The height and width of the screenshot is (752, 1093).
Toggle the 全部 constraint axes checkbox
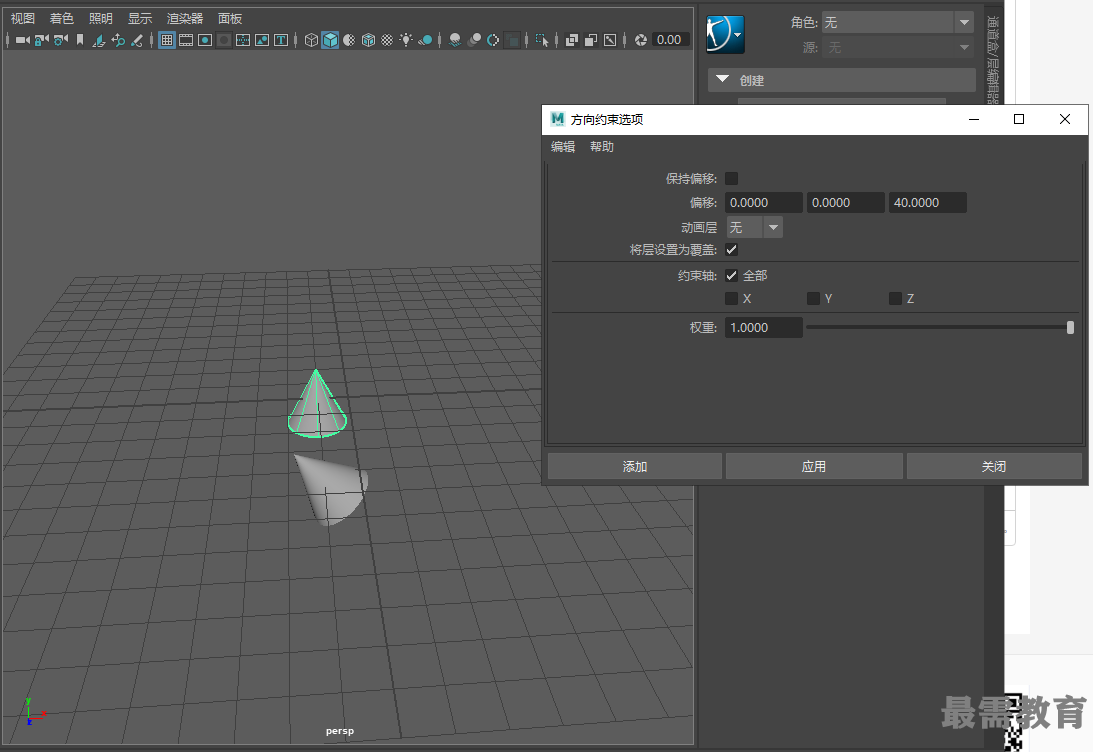tap(731, 275)
